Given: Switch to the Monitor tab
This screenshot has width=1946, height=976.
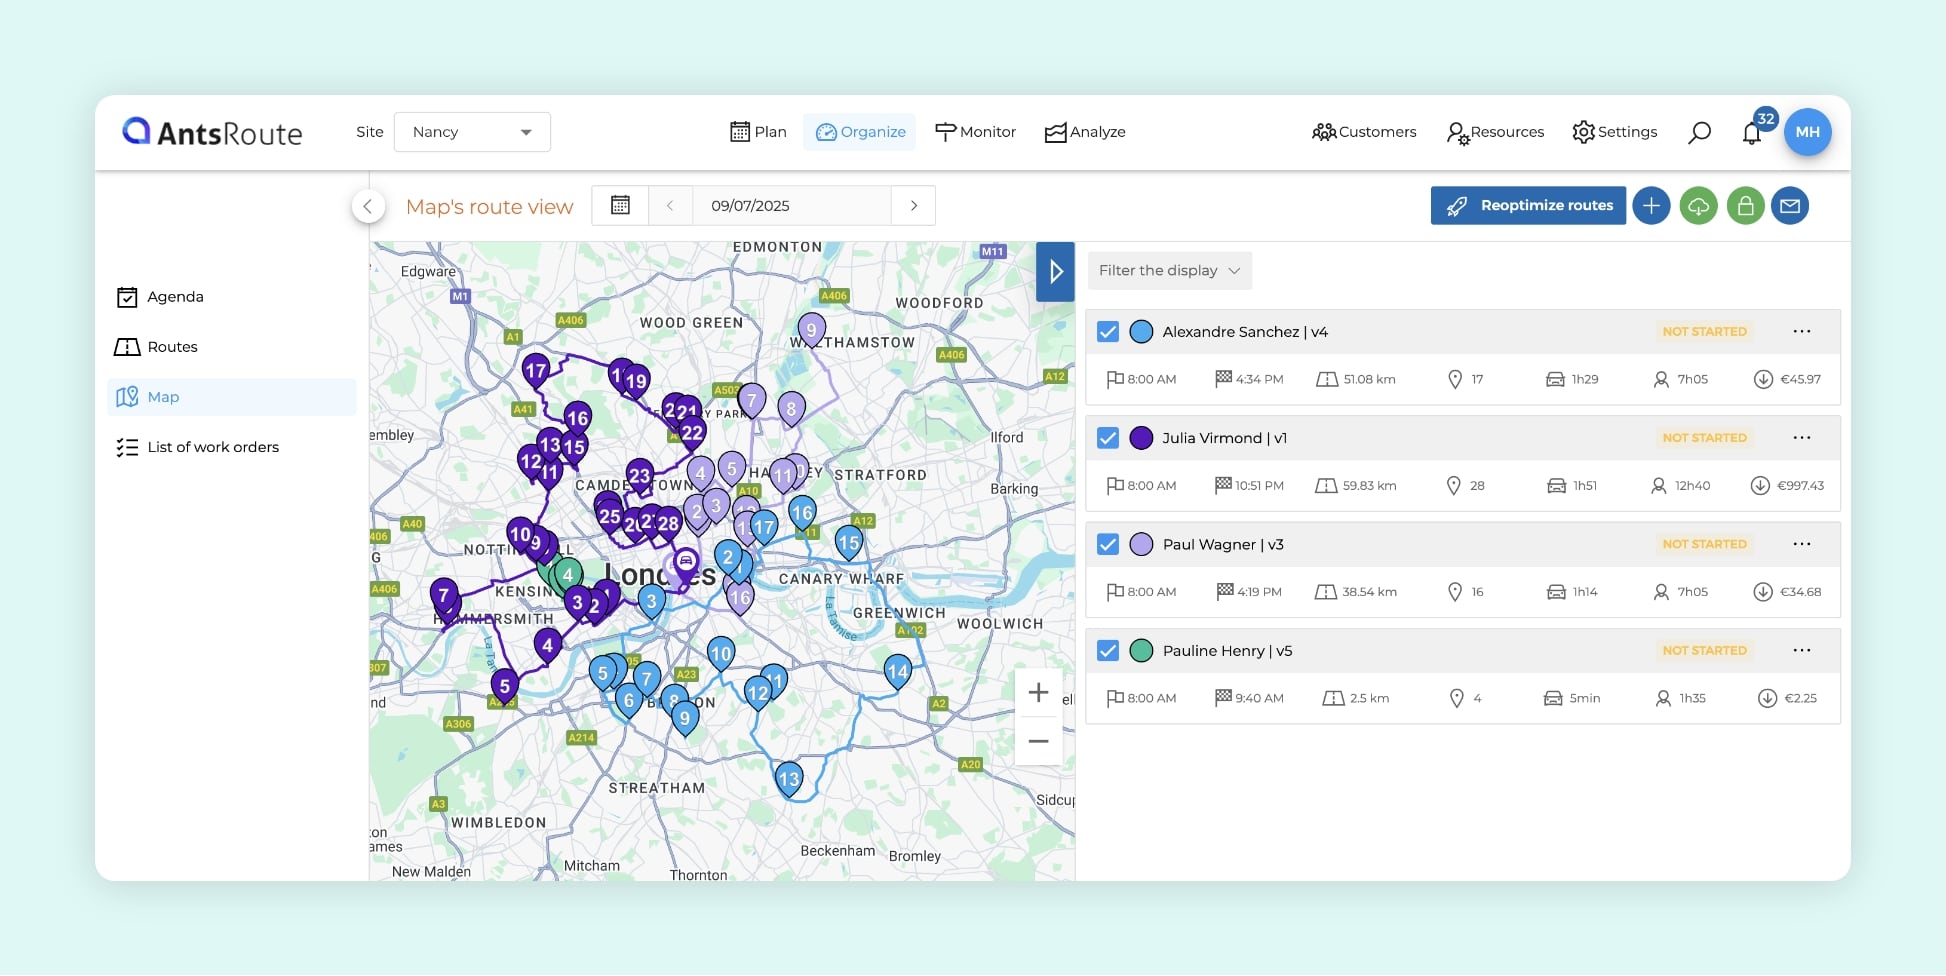Looking at the screenshot, I should [975, 132].
